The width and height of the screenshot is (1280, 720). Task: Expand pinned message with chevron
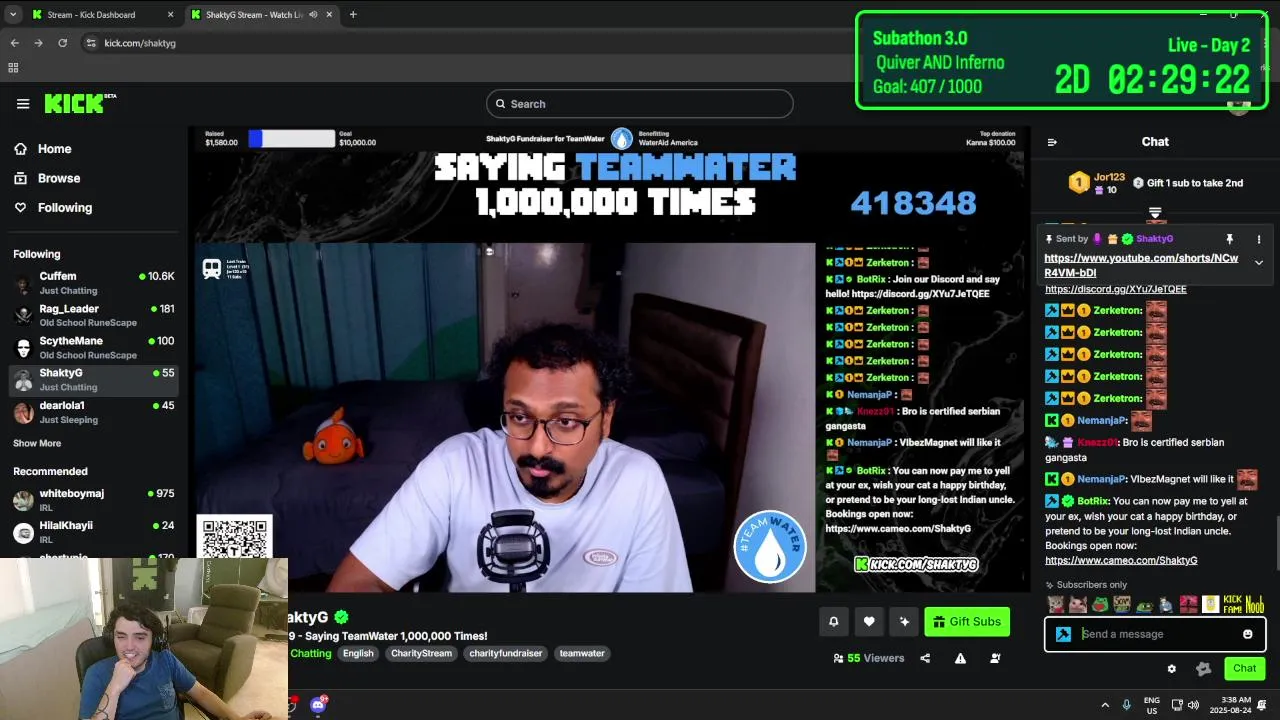coord(1259,263)
